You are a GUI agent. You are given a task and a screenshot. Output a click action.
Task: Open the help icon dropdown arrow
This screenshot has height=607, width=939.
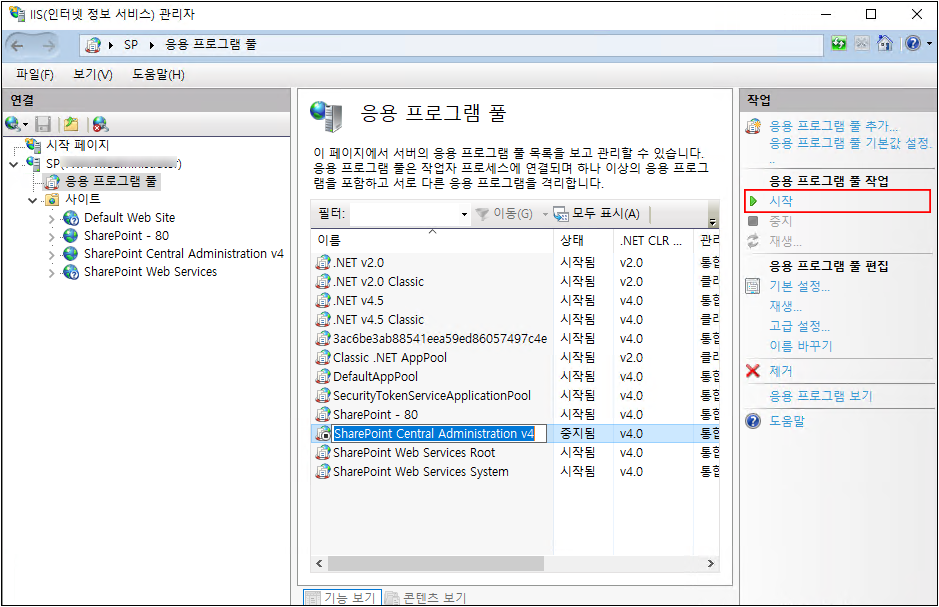coord(929,44)
